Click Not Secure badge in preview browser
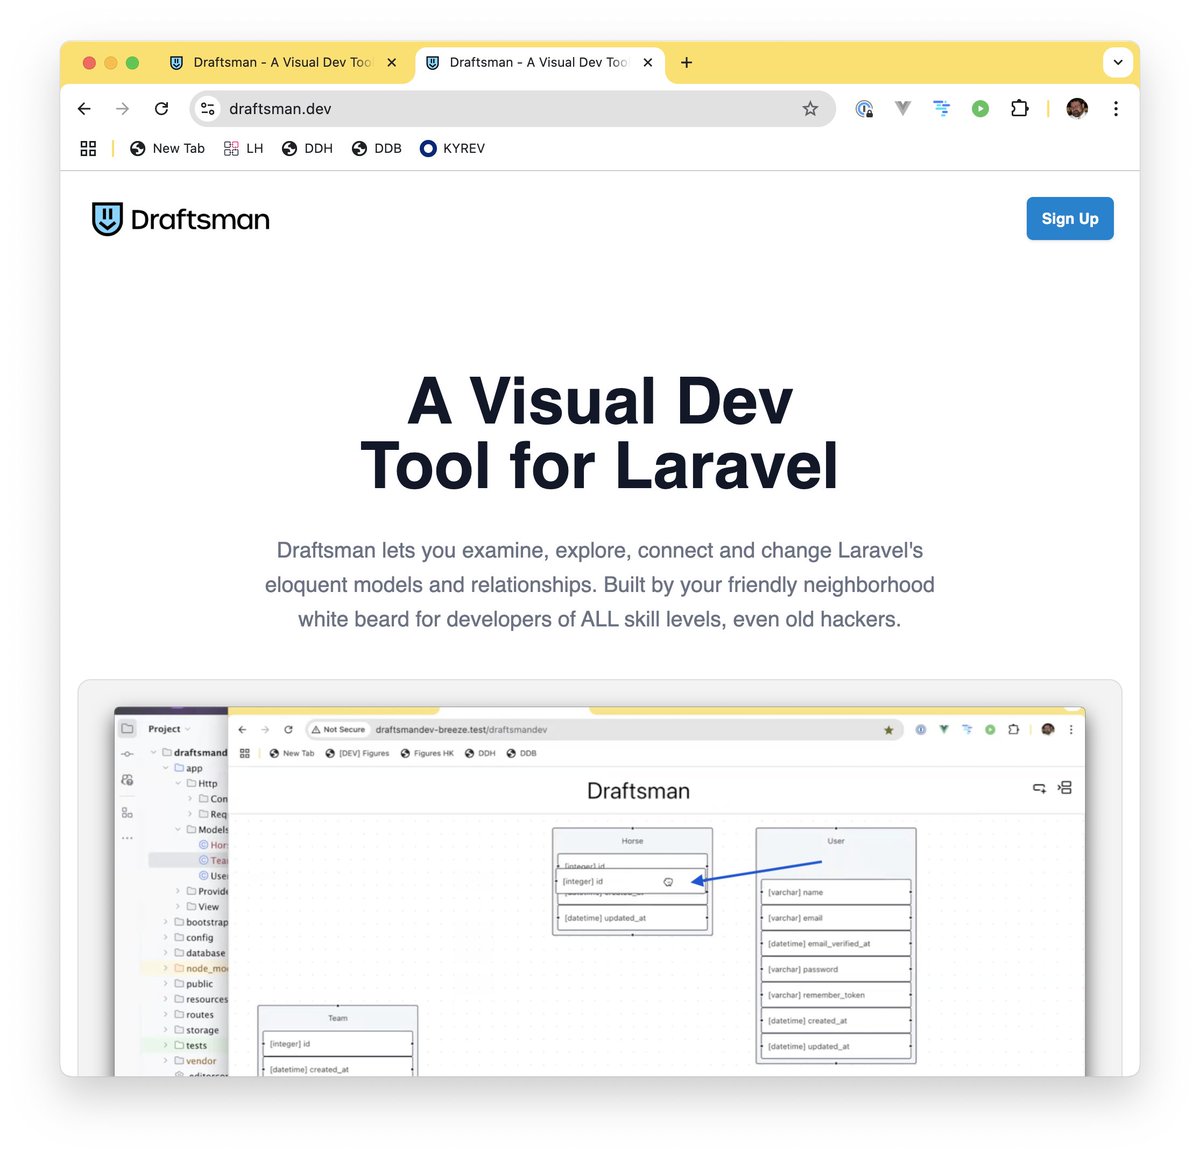Image resolution: width=1200 pixels, height=1156 pixels. coord(338,730)
